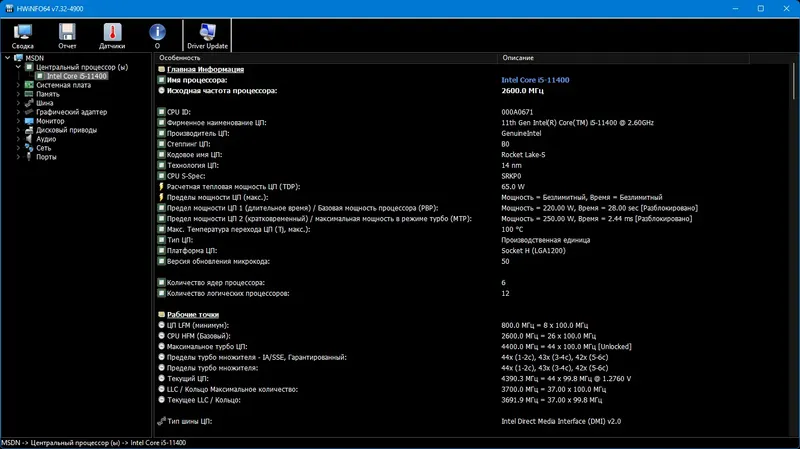The image size is (800, 449).
Task: Click the Порты ports icon
Action: (x=29, y=157)
